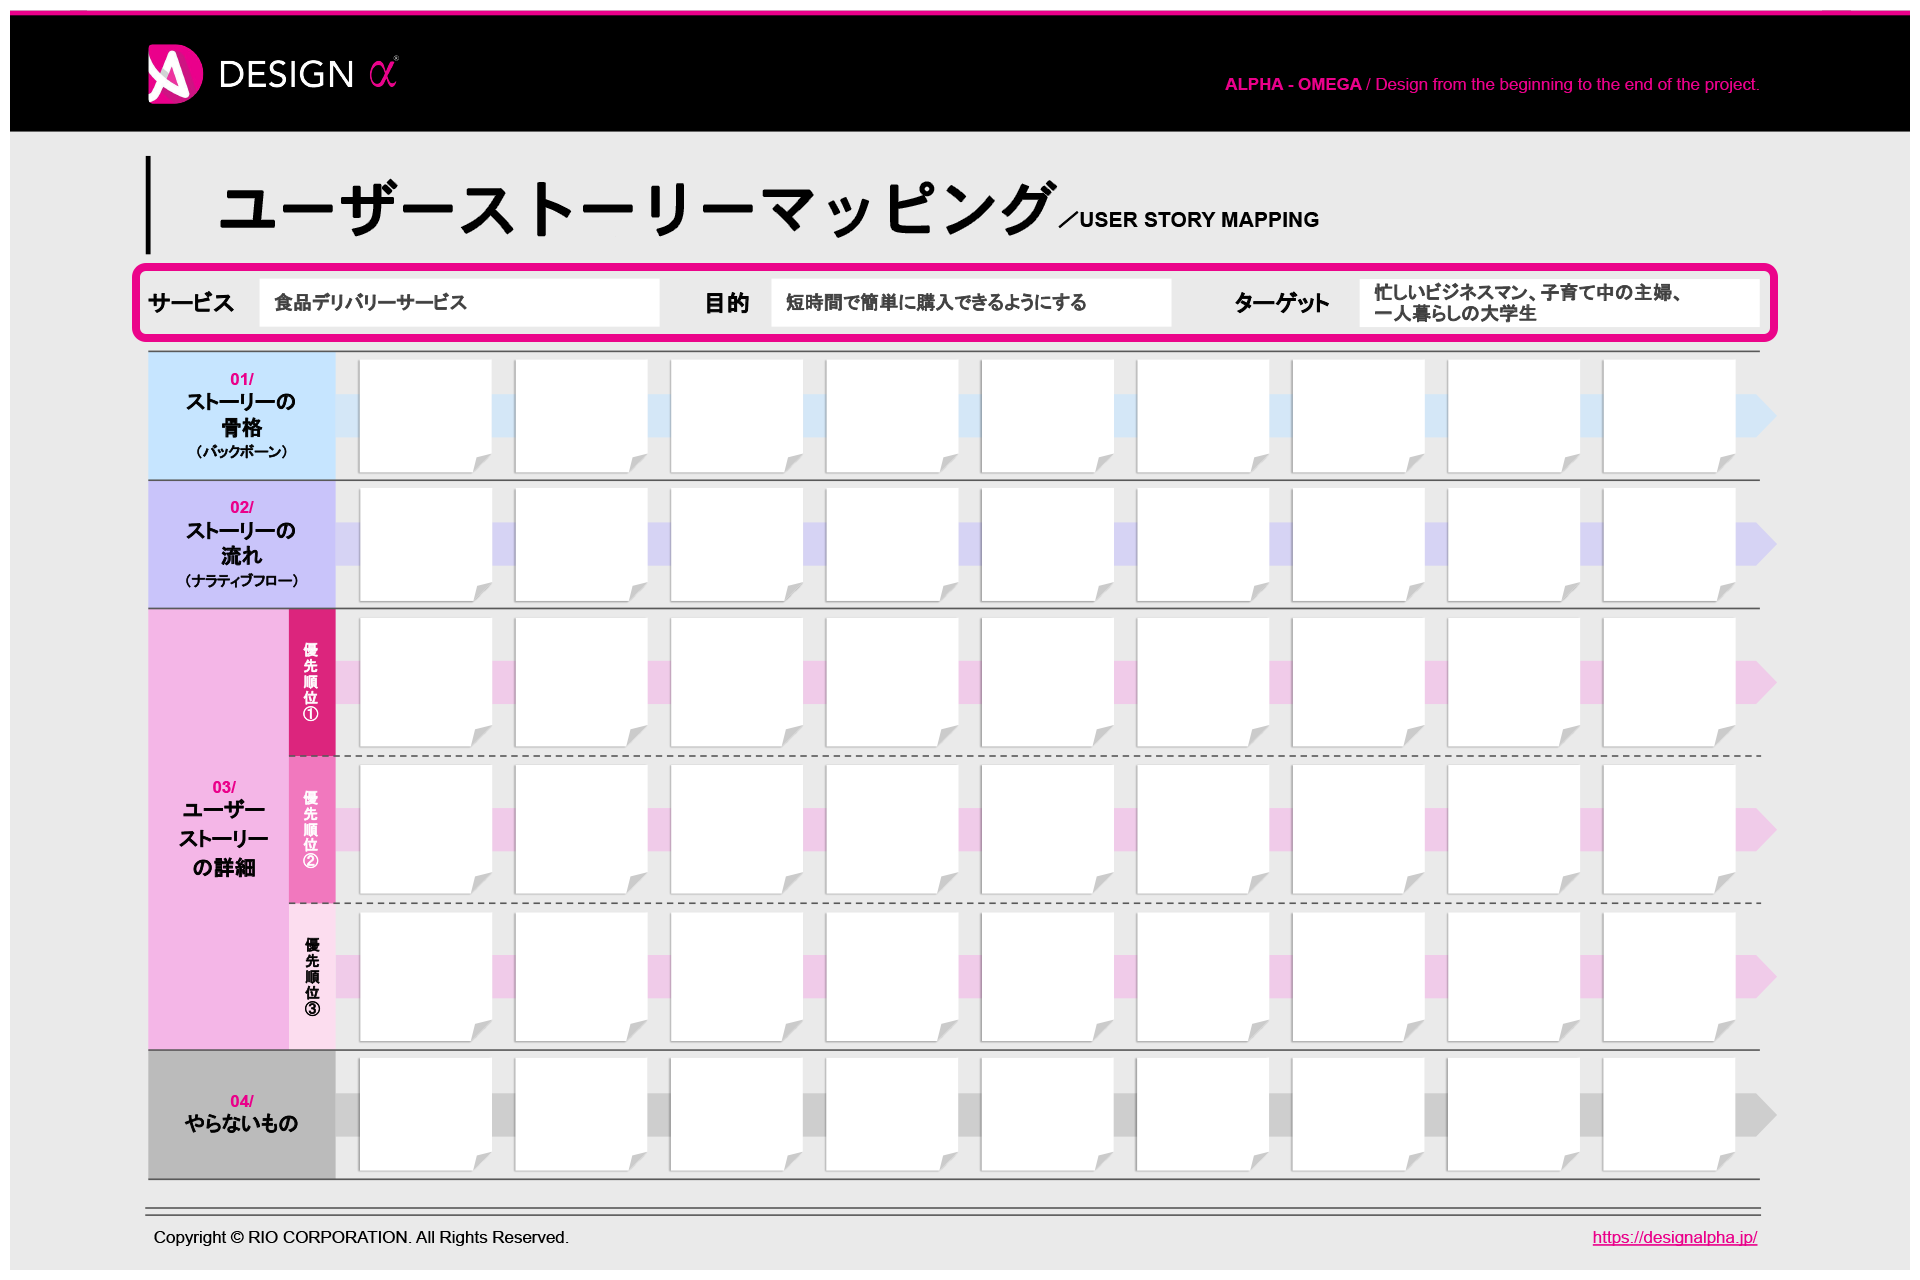
Task: Select the 04/ やらないもの row header
Action: (241, 1115)
